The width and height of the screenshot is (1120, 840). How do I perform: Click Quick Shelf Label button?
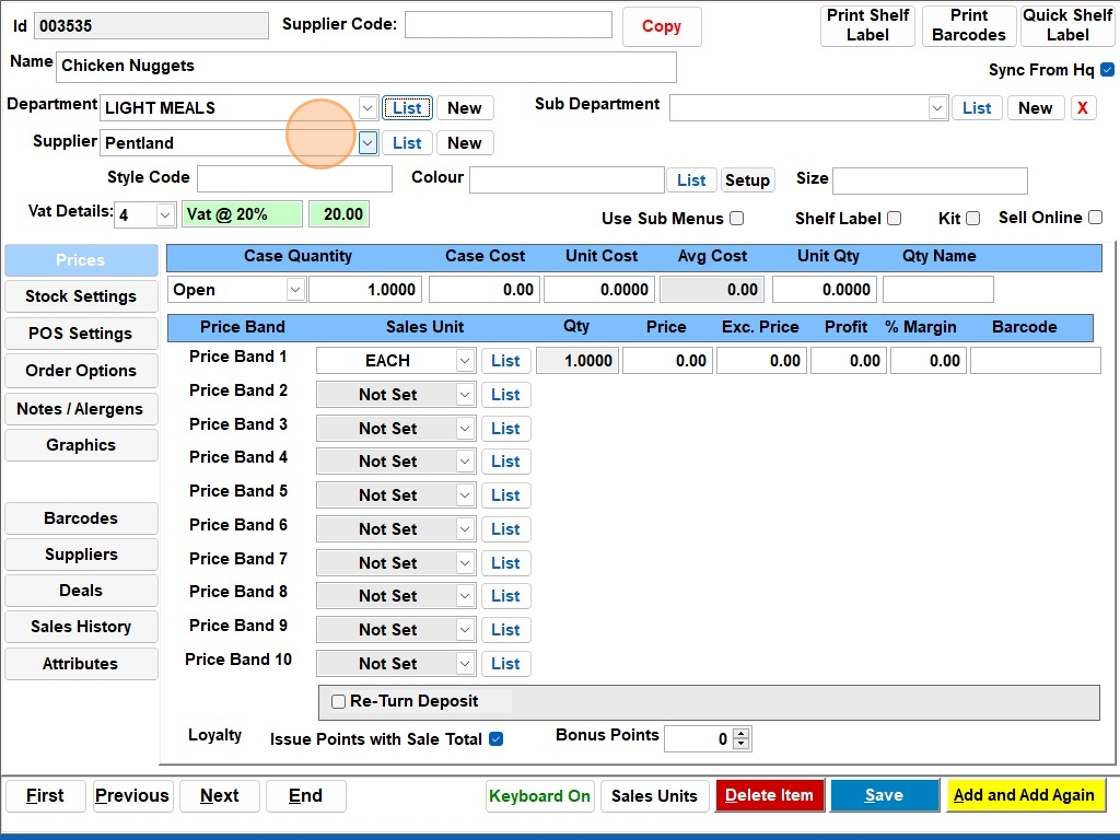click(x=1067, y=26)
